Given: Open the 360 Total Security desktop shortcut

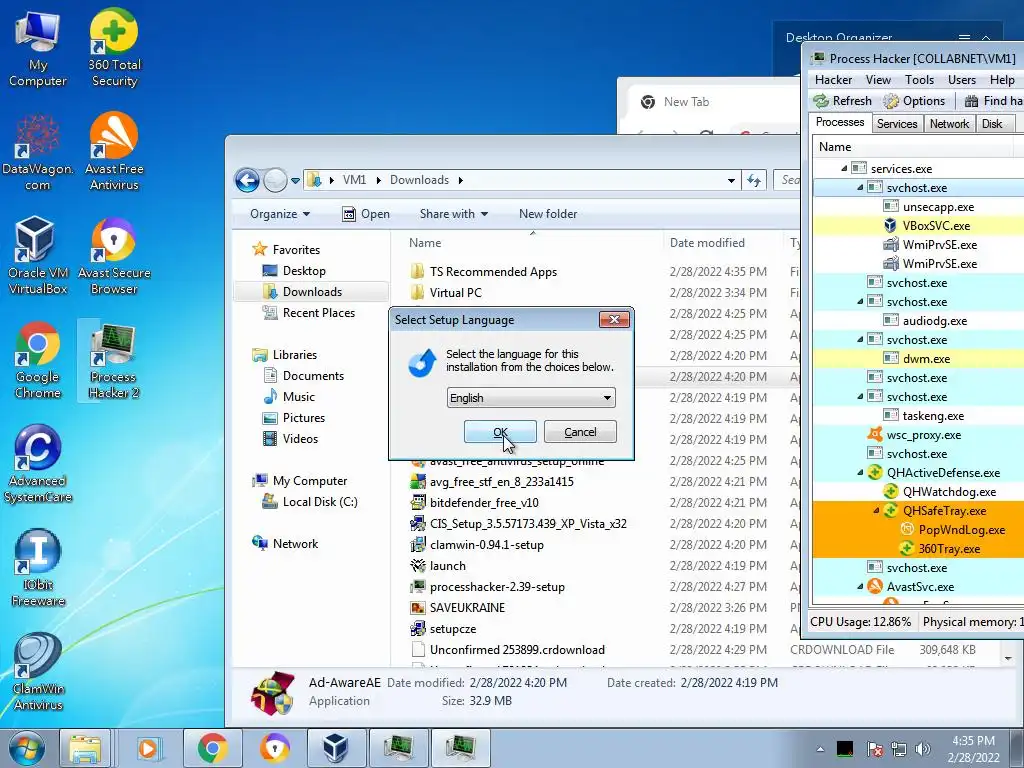Looking at the screenshot, I should click(114, 50).
